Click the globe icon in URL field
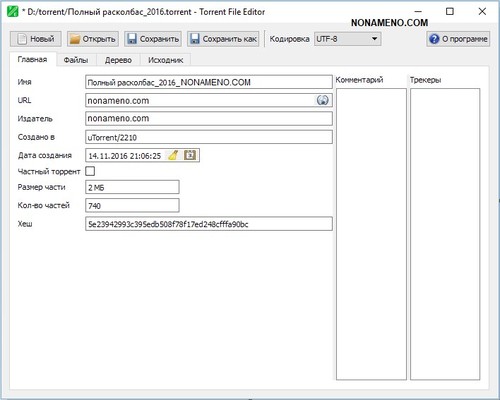The height and width of the screenshot is (400, 500). click(322, 100)
